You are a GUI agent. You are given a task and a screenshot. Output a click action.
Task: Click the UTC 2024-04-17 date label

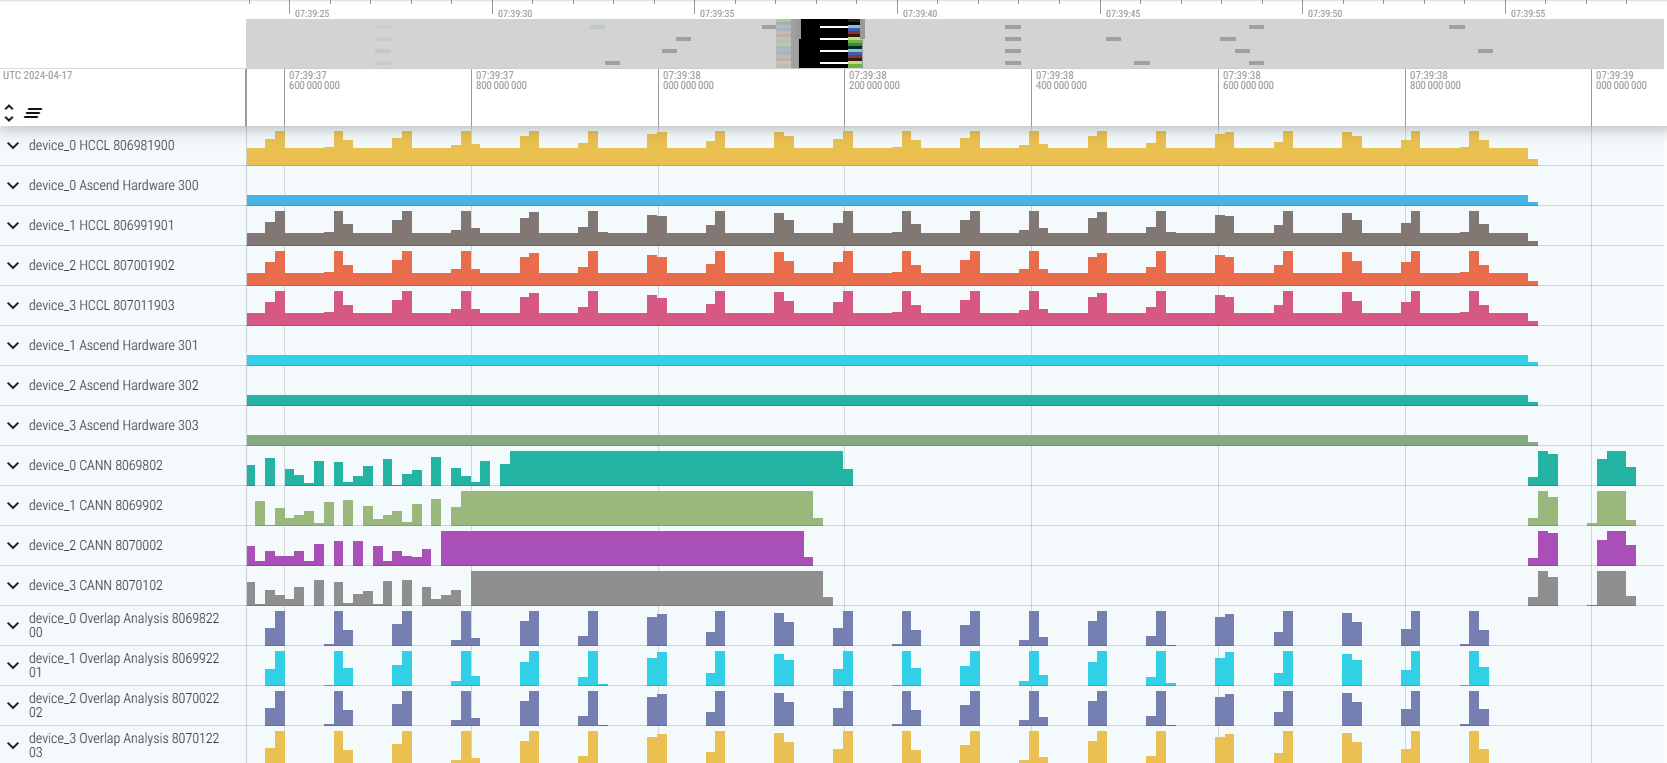click(x=38, y=76)
